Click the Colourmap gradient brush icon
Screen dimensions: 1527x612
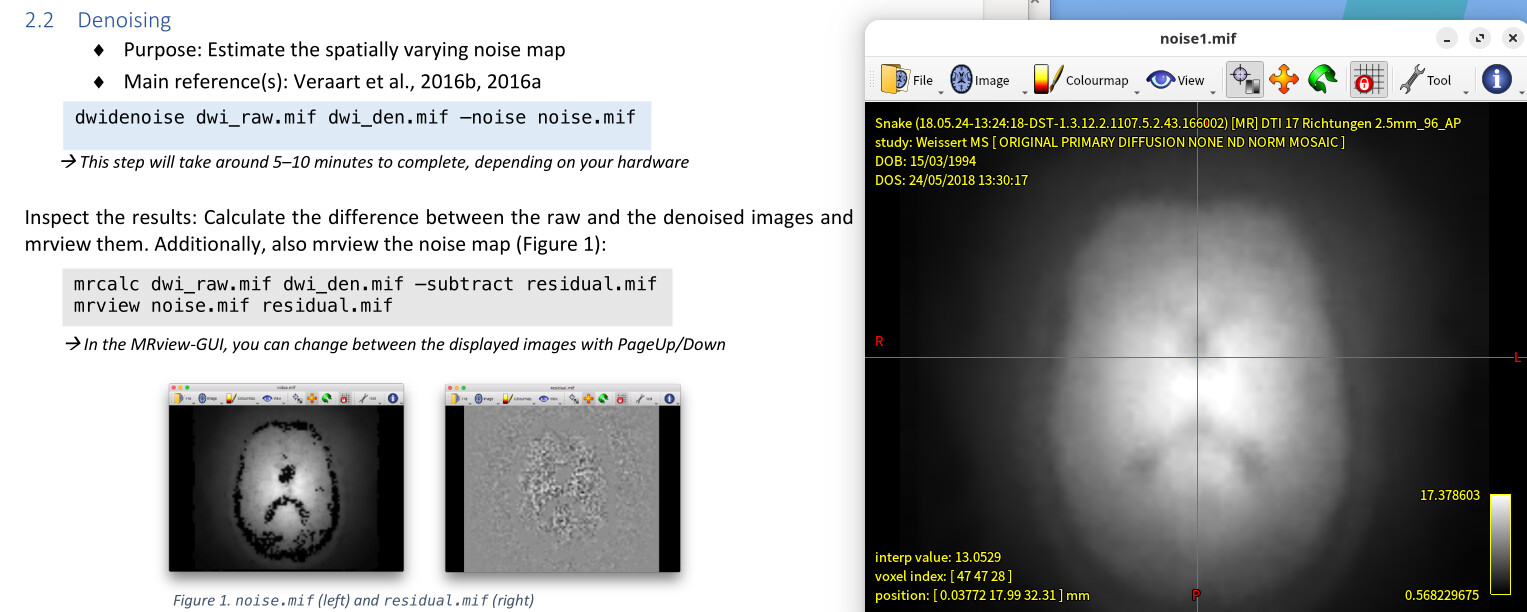pos(1046,79)
